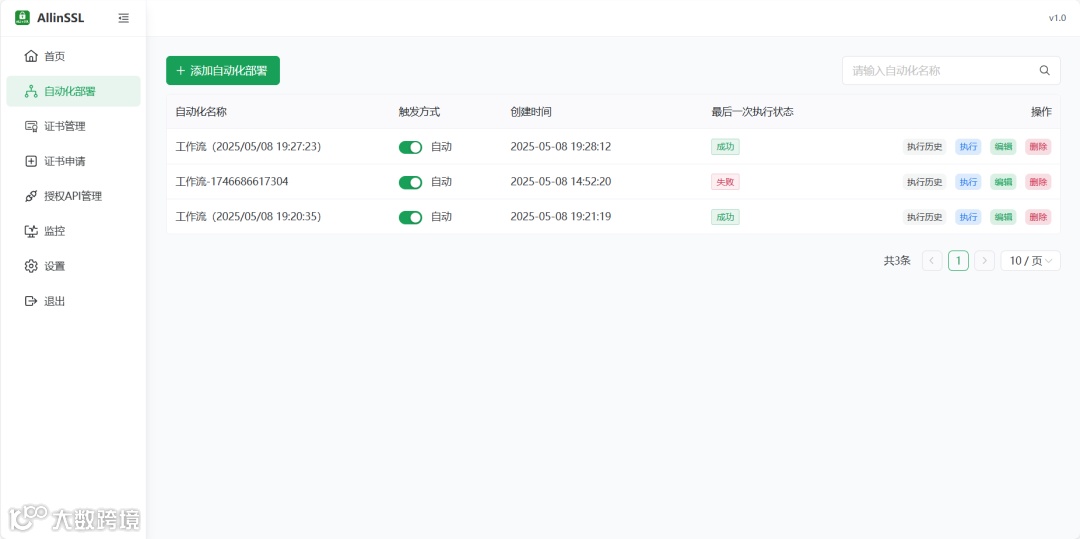1080x539 pixels.
Task: Click 删除 for workflow 19:20:35
Action: [x=1038, y=217]
